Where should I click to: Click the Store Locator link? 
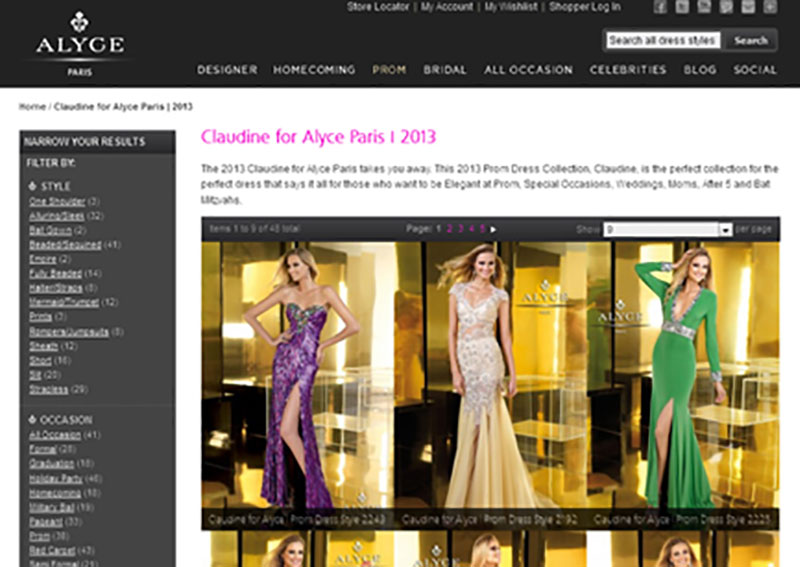click(x=378, y=7)
